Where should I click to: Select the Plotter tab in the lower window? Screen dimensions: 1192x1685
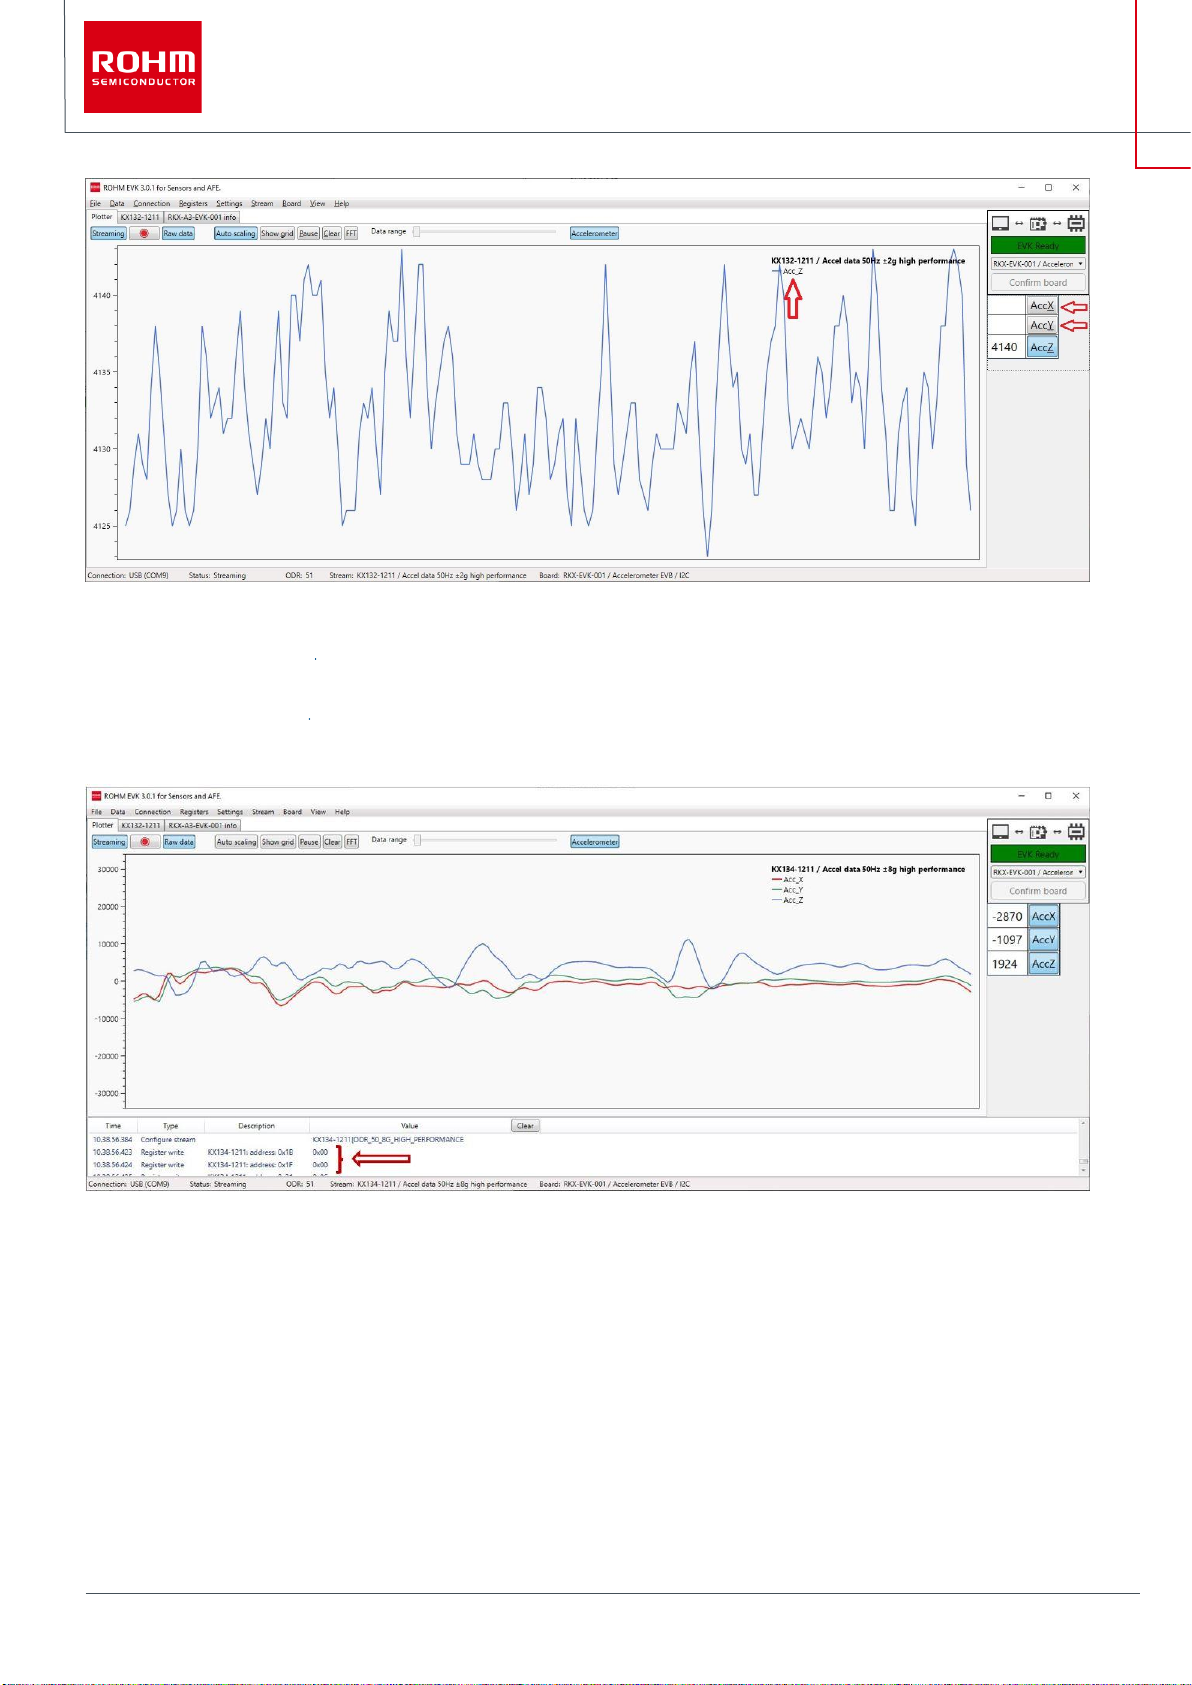tap(103, 825)
